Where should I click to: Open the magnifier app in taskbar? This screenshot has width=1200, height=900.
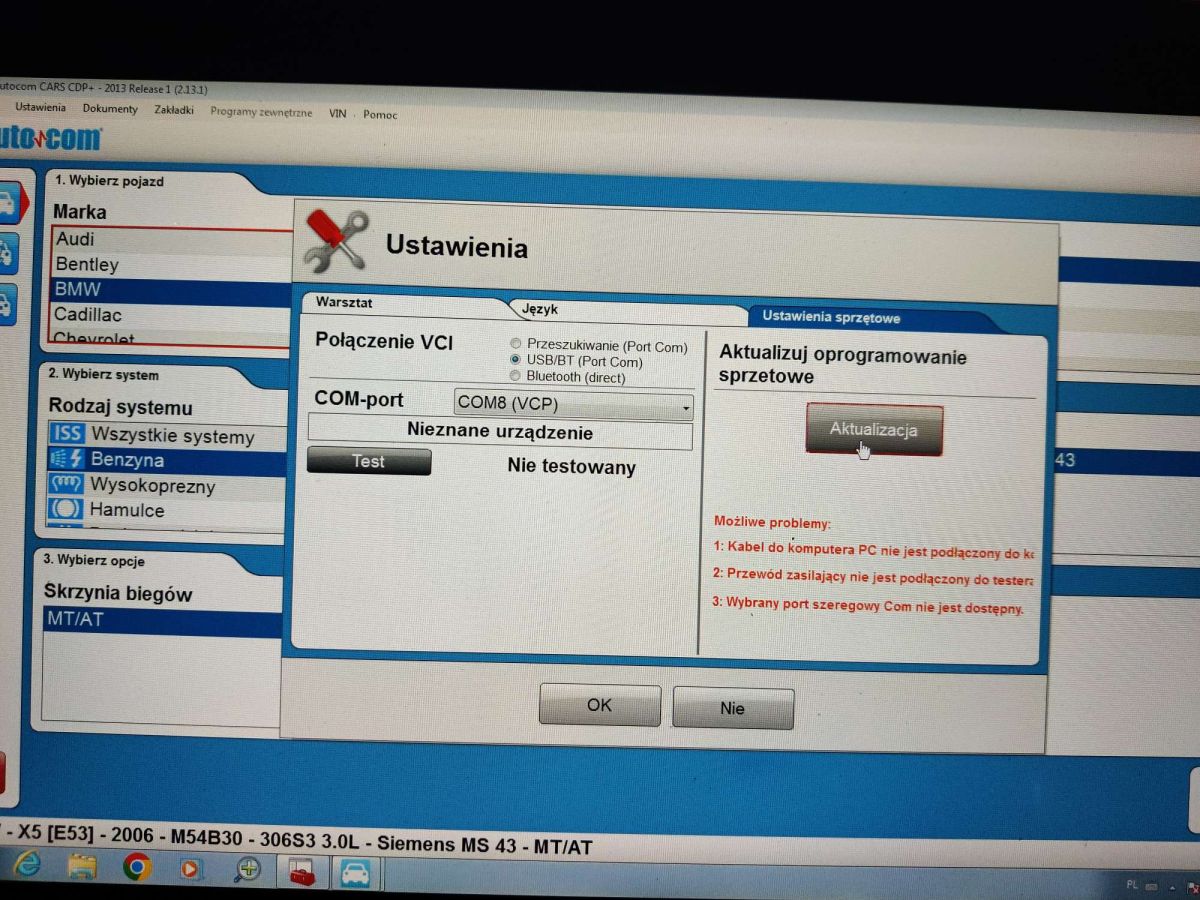coord(246,870)
